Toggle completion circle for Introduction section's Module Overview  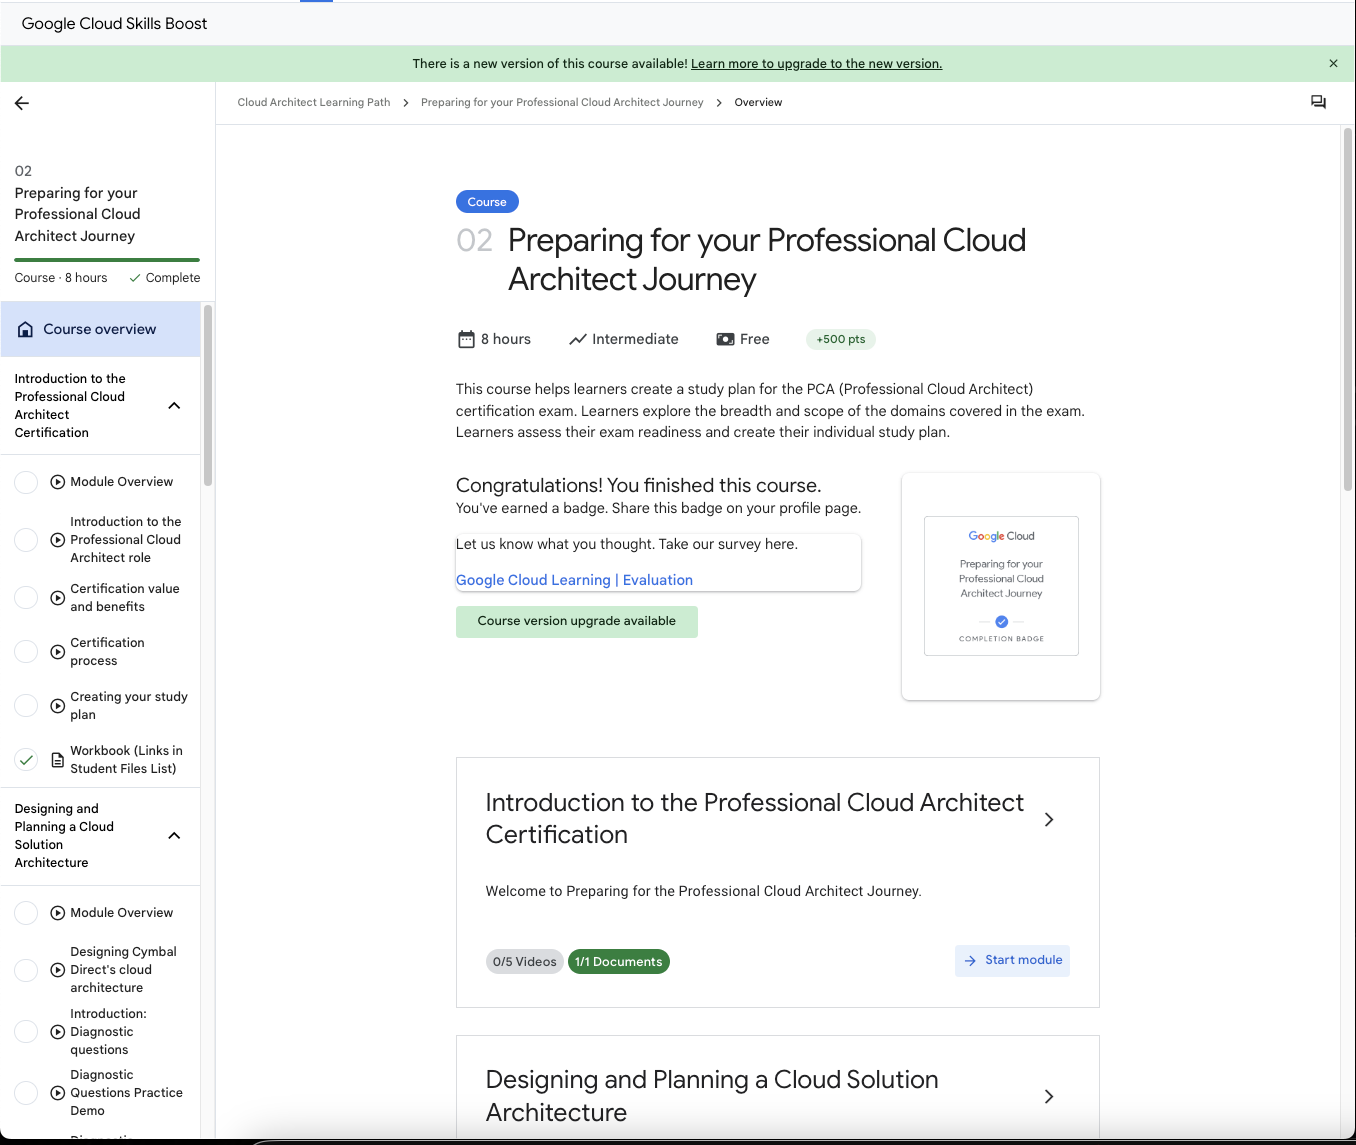pyautogui.click(x=27, y=482)
